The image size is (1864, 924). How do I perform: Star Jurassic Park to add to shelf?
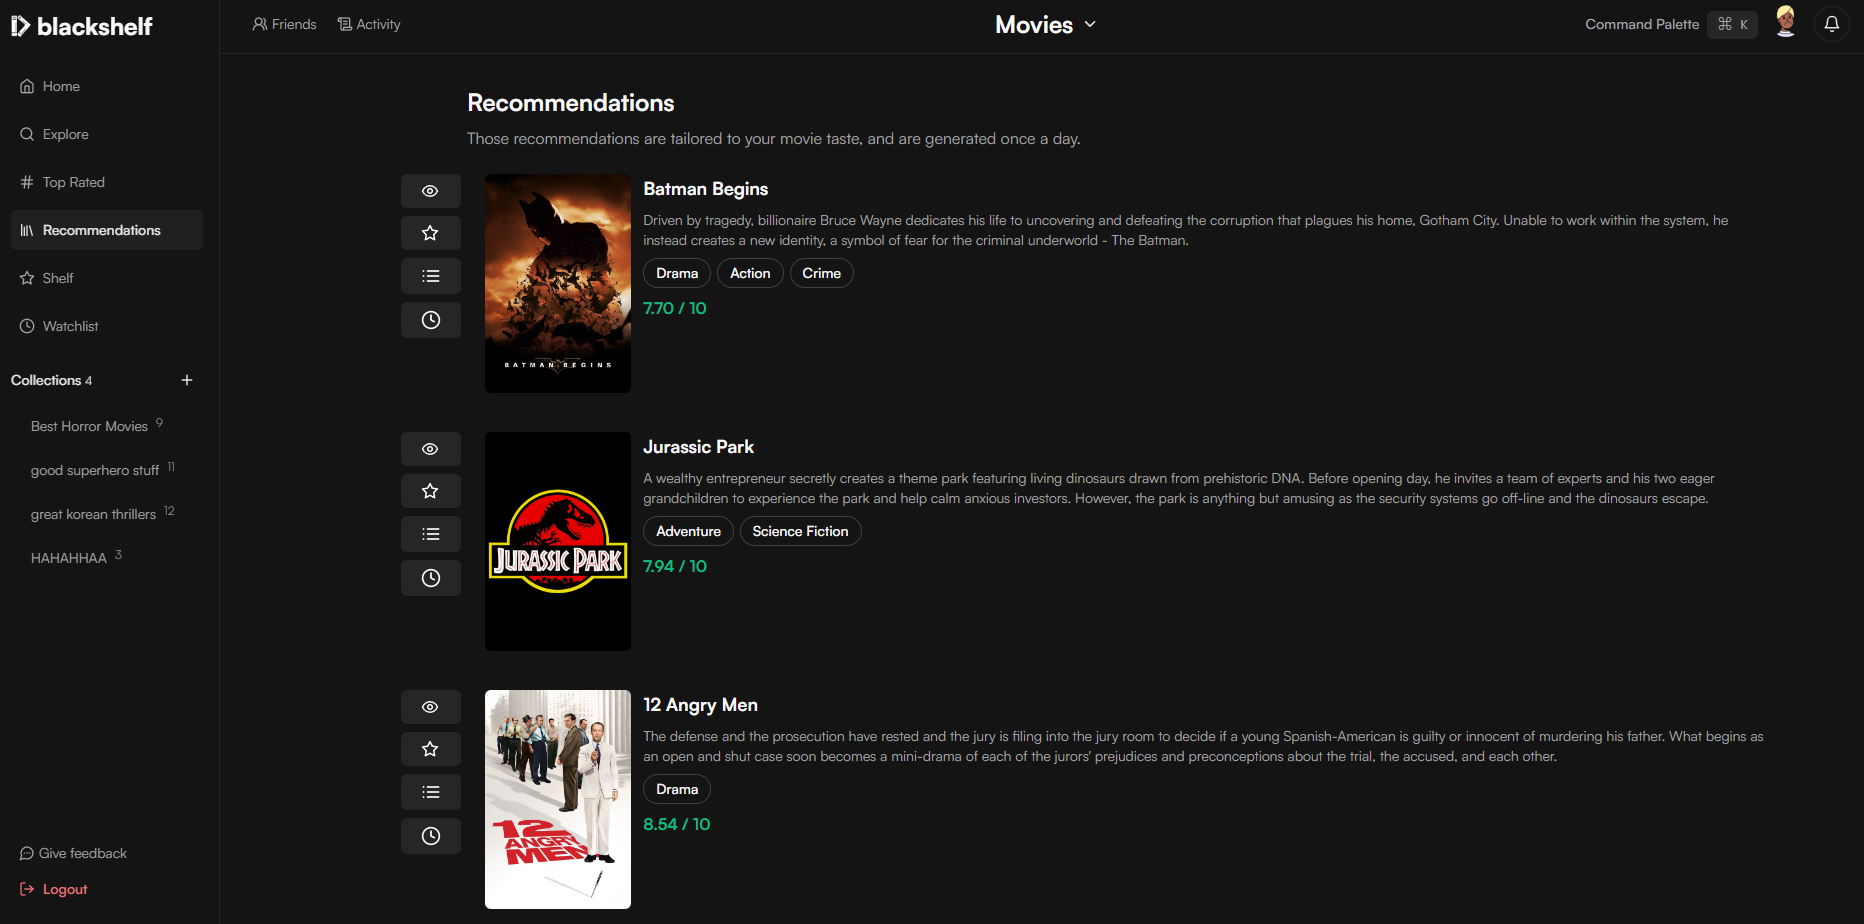(x=430, y=491)
